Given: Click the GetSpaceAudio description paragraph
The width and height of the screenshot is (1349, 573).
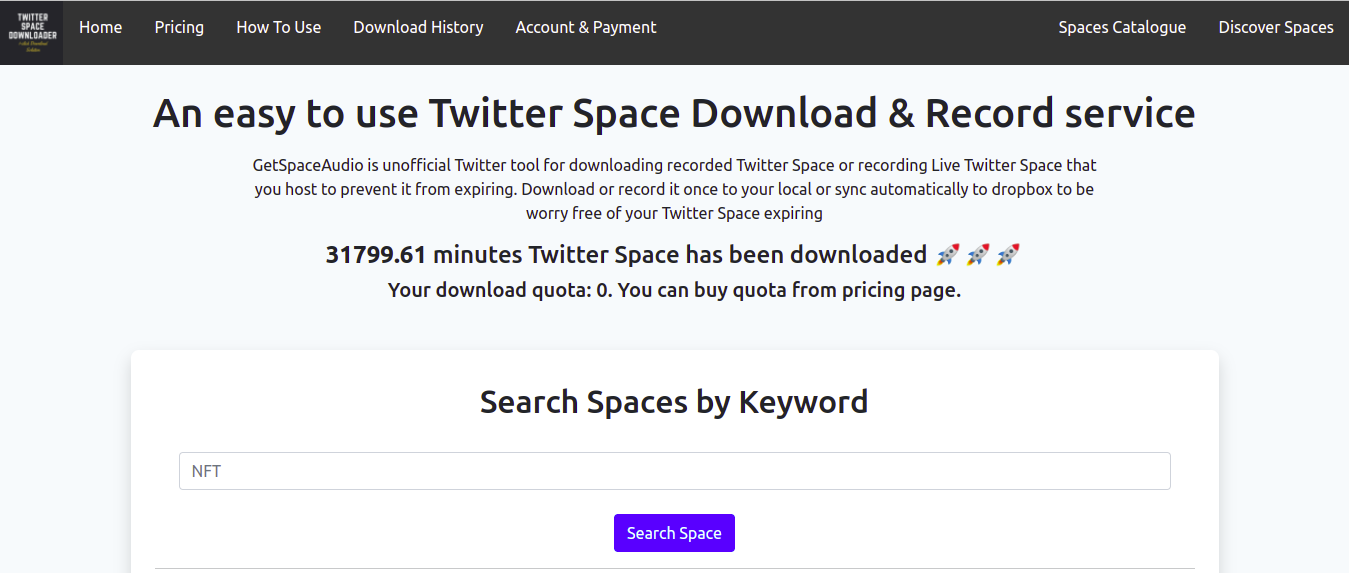Looking at the screenshot, I should coord(674,188).
